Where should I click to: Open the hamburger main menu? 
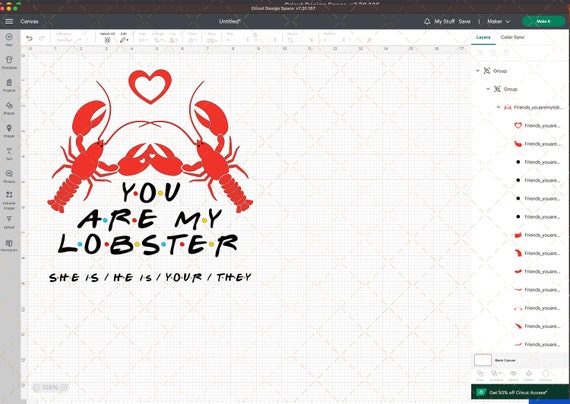click(9, 21)
